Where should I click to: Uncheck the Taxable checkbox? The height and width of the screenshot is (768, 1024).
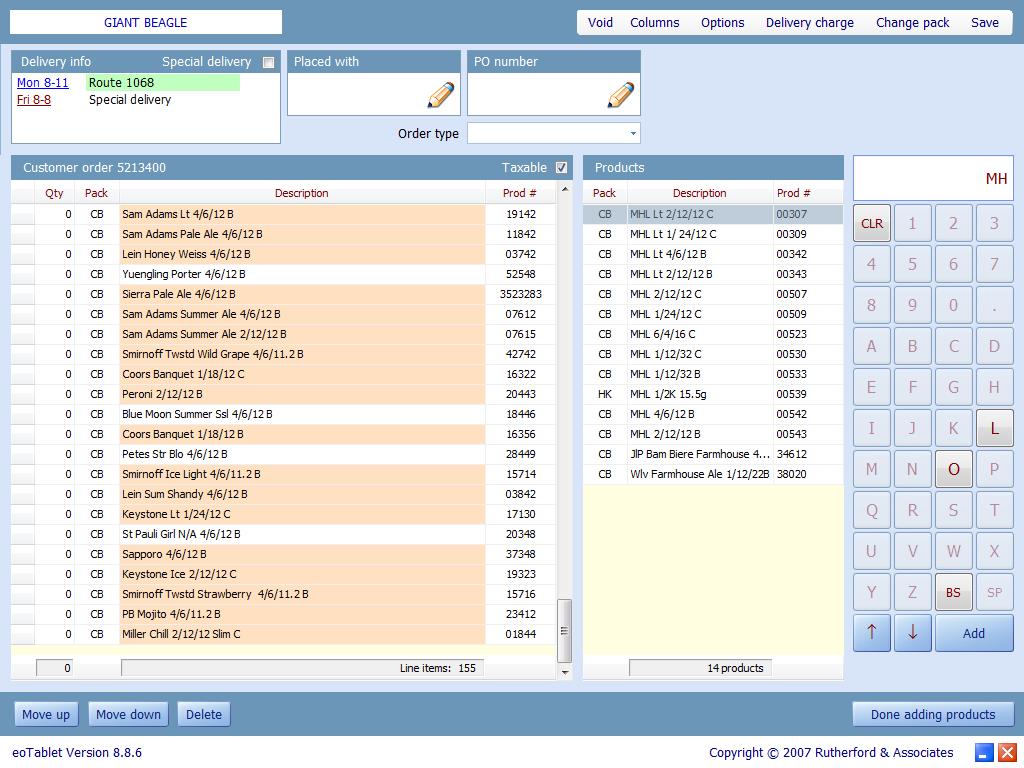coord(561,168)
